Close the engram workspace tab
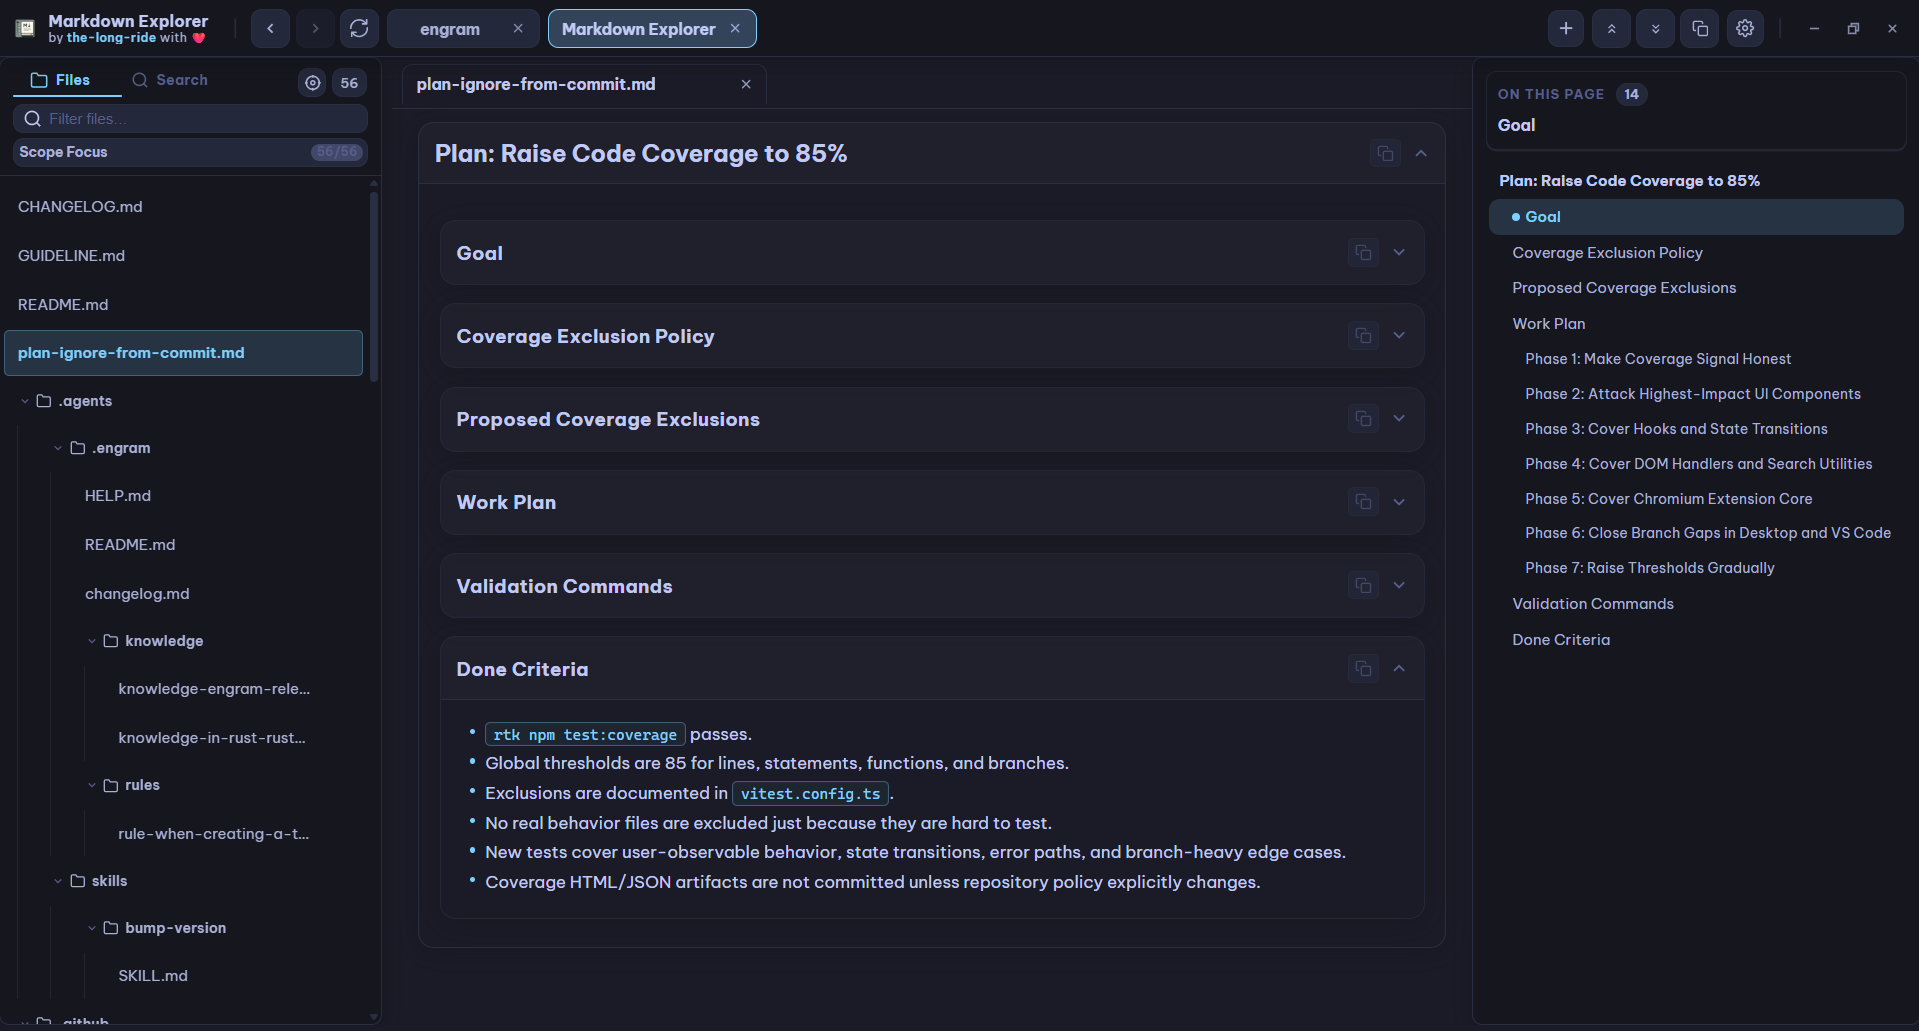Viewport: 1919px width, 1031px height. pos(518,29)
